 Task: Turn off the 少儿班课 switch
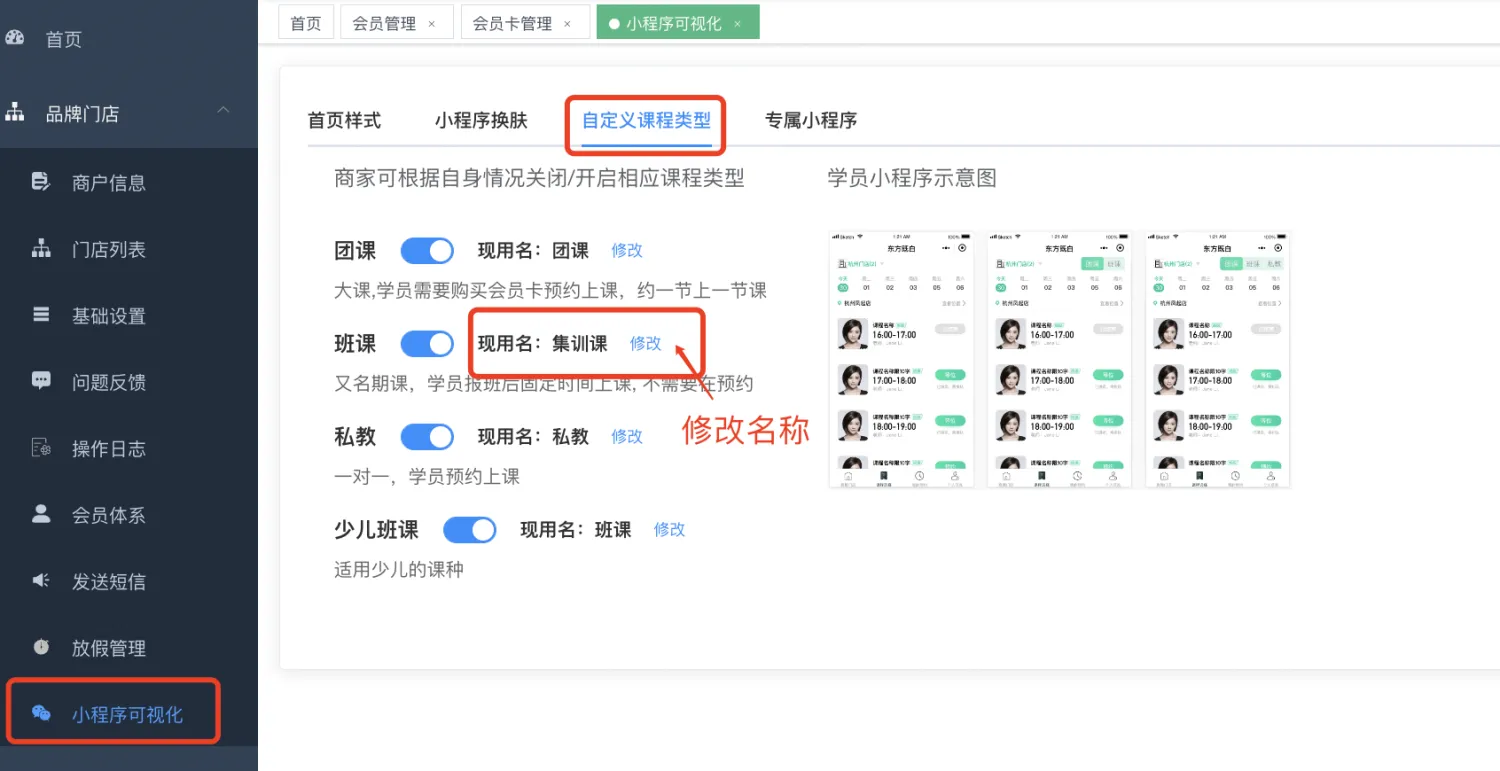(x=469, y=530)
